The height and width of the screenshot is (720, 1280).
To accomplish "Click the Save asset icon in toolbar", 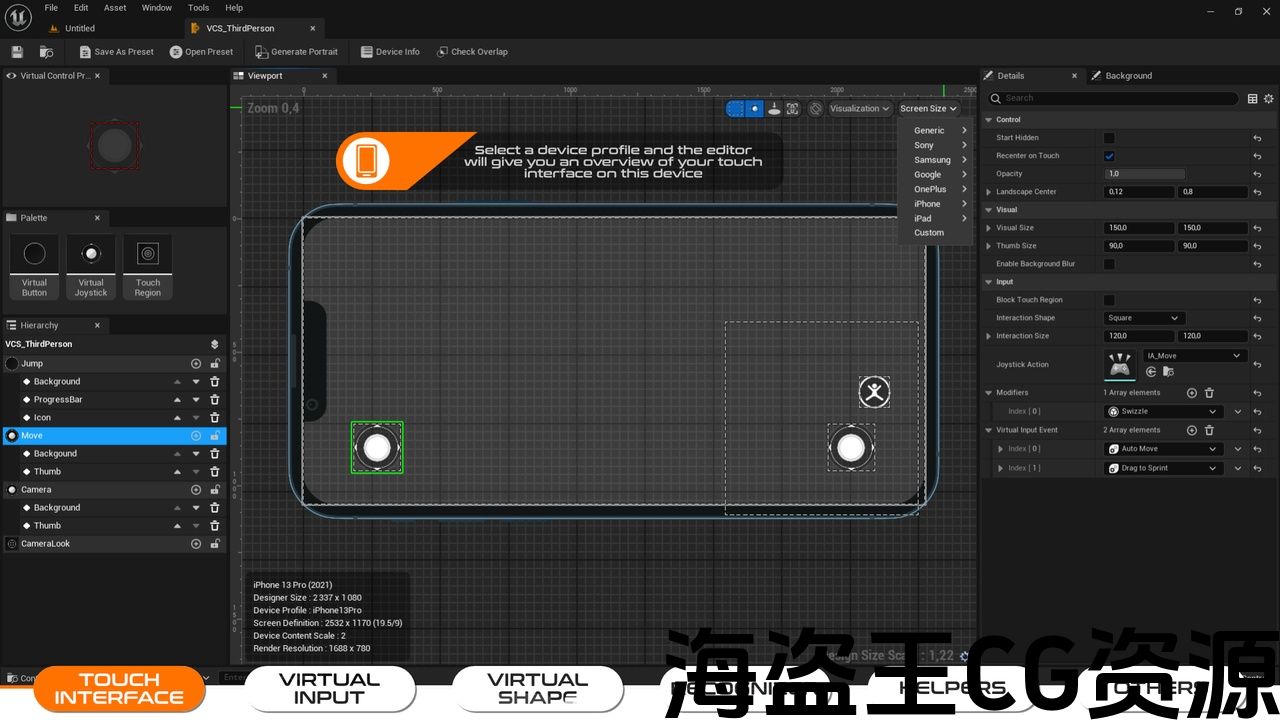I will [17, 52].
